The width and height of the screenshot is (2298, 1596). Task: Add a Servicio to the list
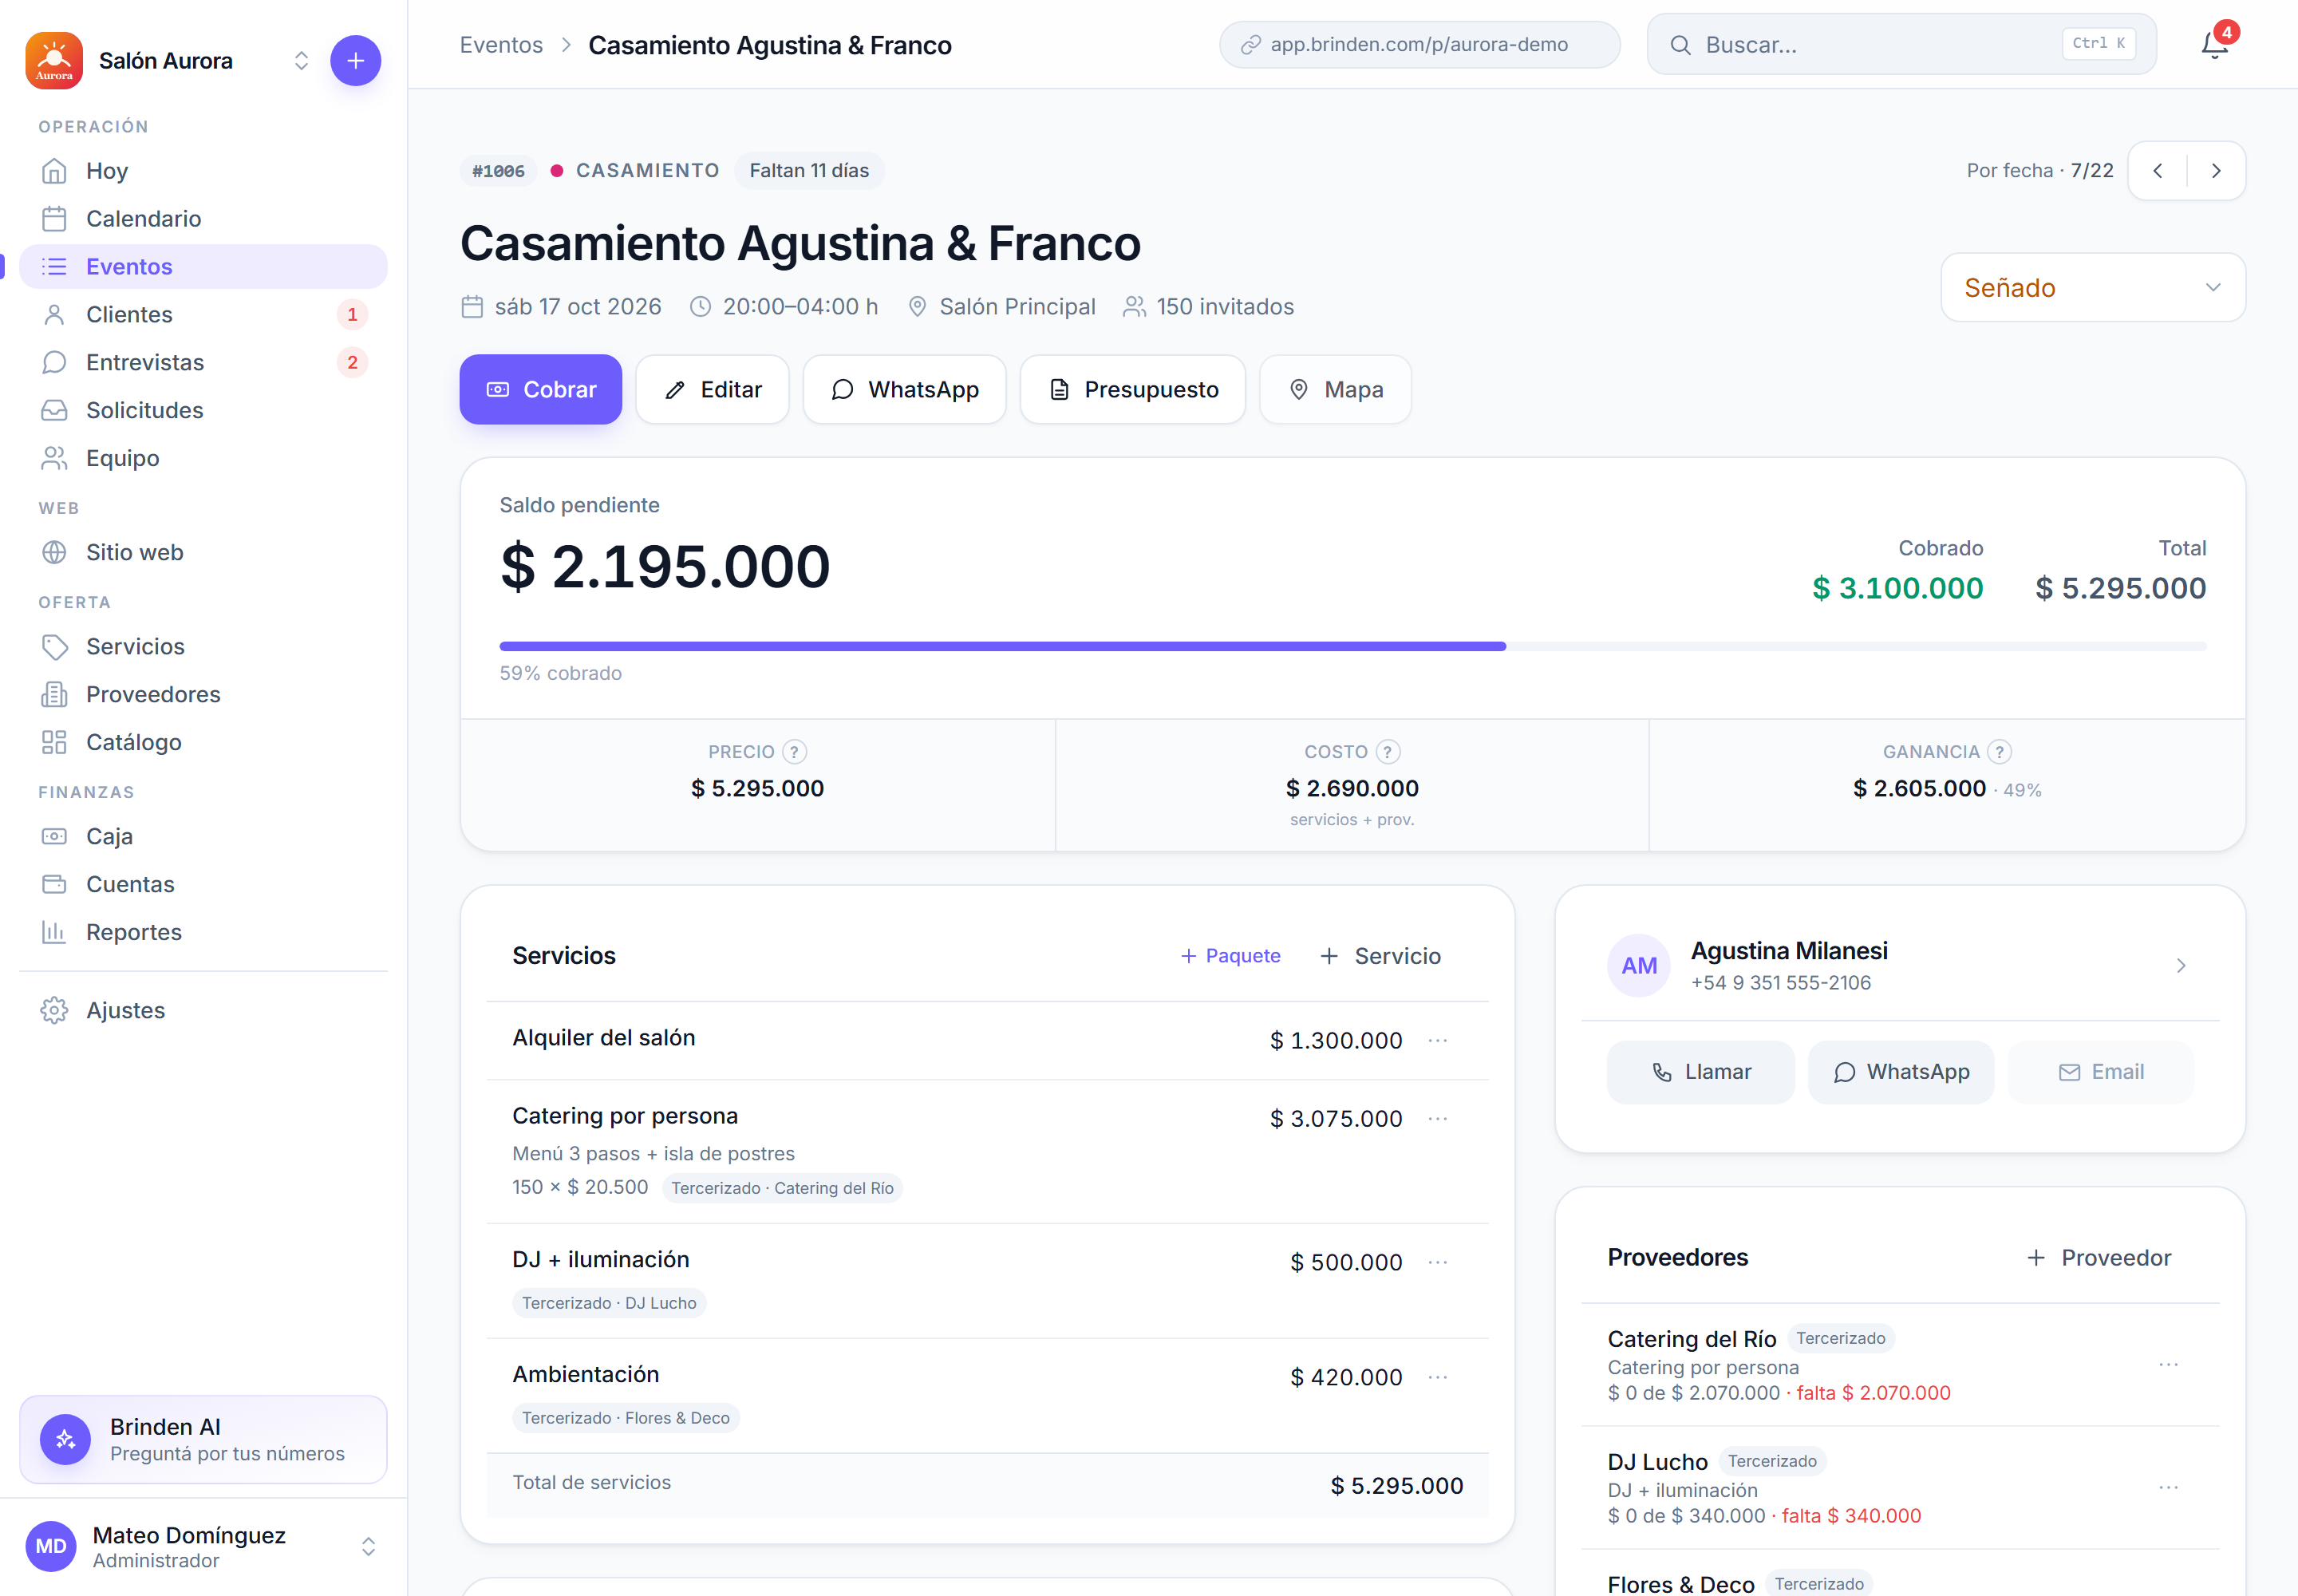coord(1381,956)
